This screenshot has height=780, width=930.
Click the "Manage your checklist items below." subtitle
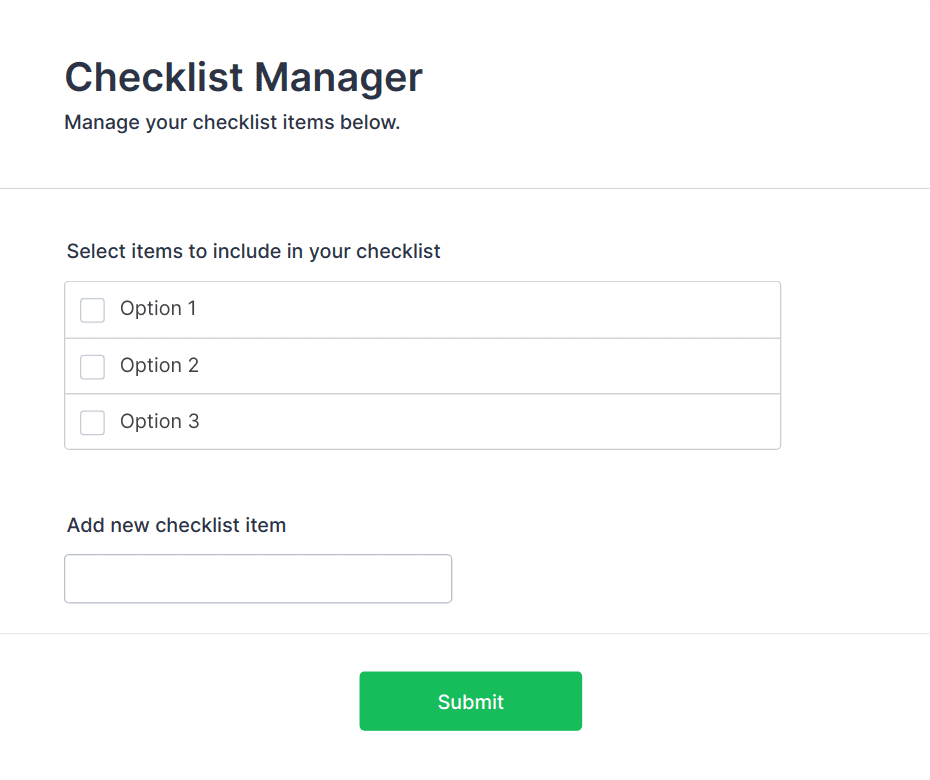tap(232, 123)
